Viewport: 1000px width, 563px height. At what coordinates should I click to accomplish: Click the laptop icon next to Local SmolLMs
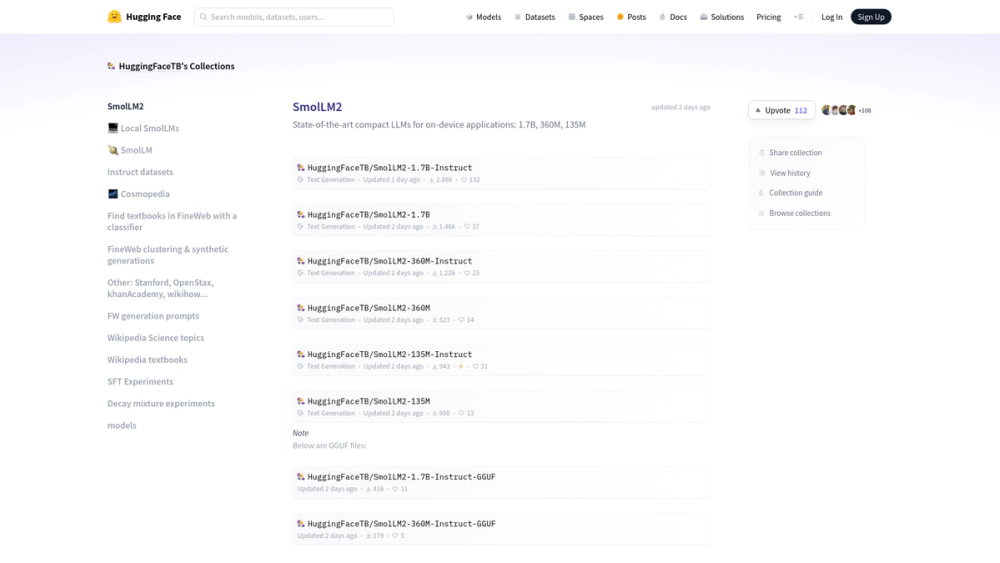pyautogui.click(x=113, y=128)
